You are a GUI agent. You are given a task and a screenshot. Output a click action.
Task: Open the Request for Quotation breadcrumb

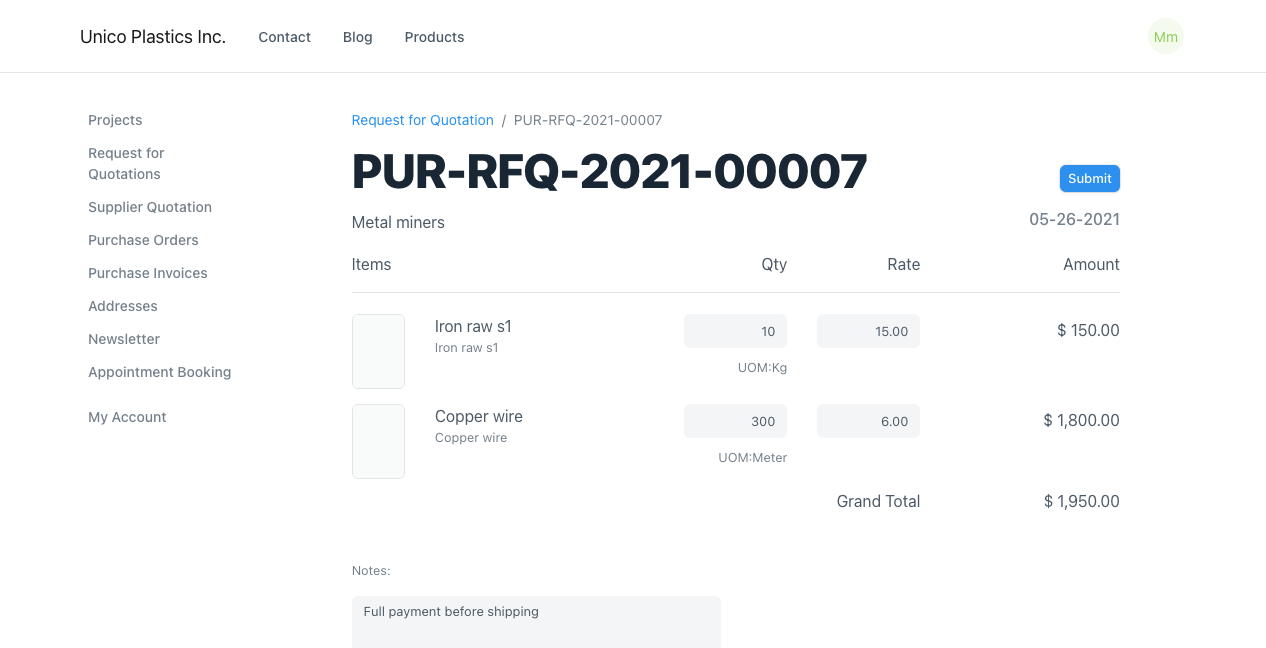point(422,120)
